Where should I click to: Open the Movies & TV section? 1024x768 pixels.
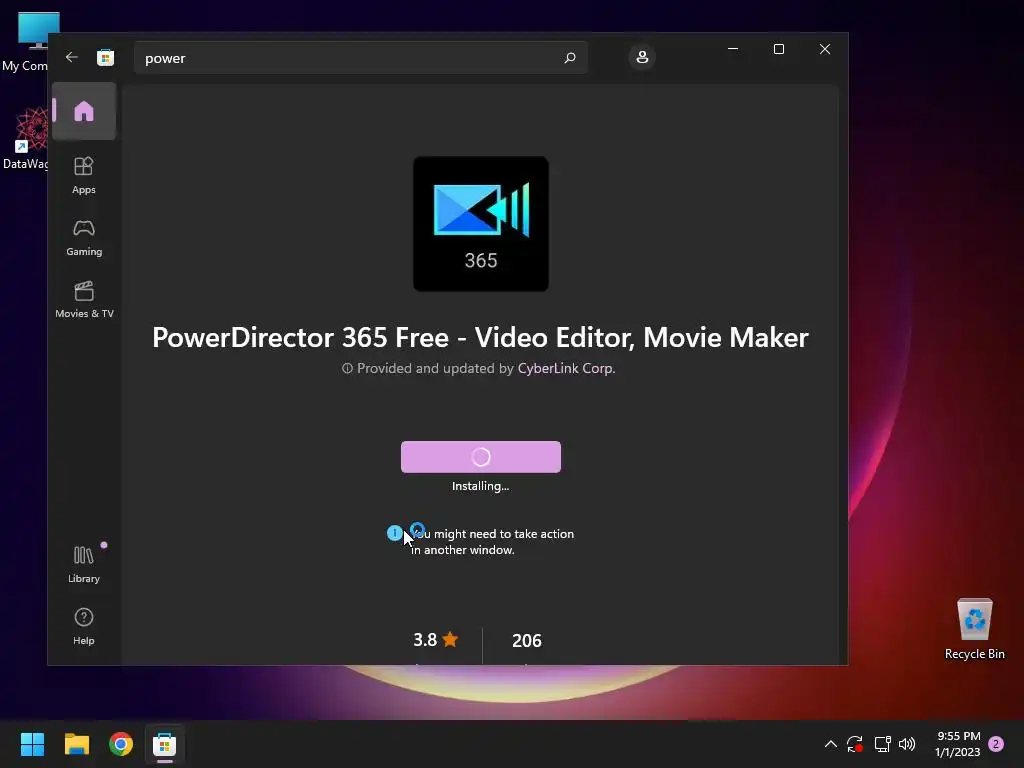tap(84, 299)
